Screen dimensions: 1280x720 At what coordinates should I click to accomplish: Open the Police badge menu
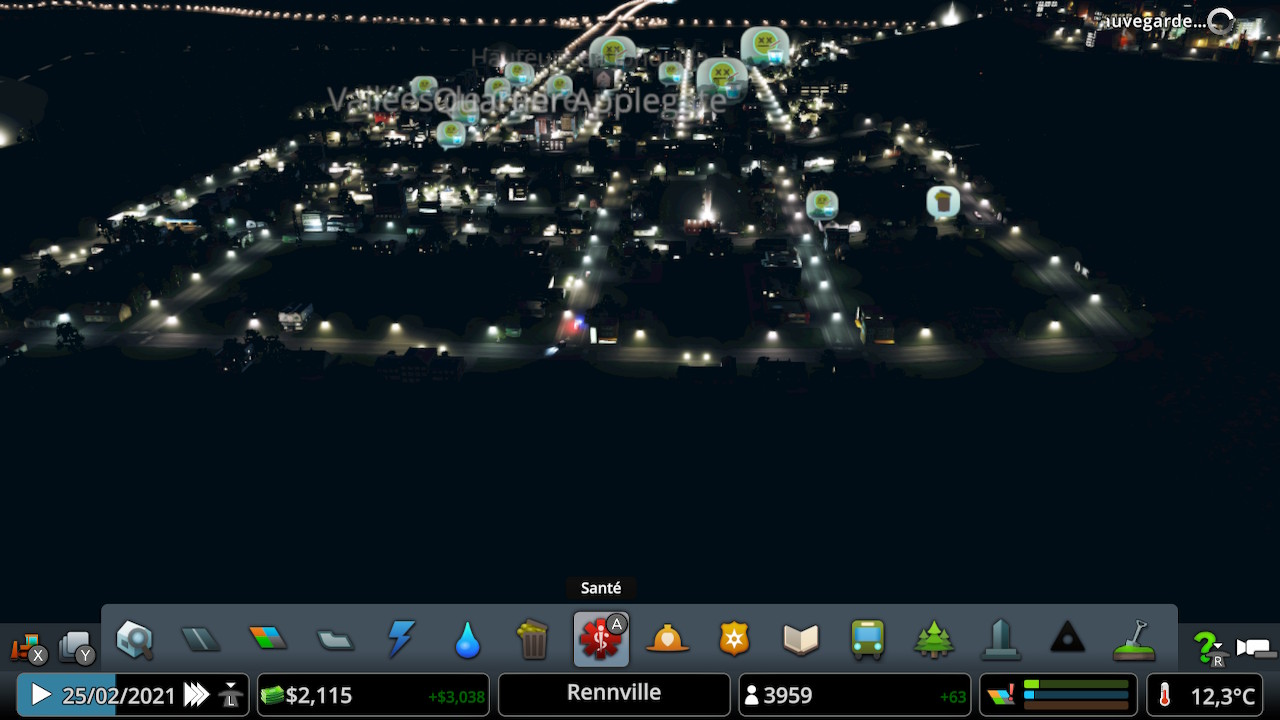coord(734,639)
